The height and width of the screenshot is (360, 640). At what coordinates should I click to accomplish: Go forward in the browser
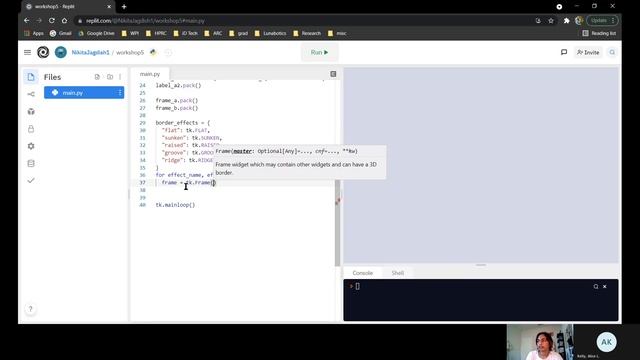coord(39,20)
